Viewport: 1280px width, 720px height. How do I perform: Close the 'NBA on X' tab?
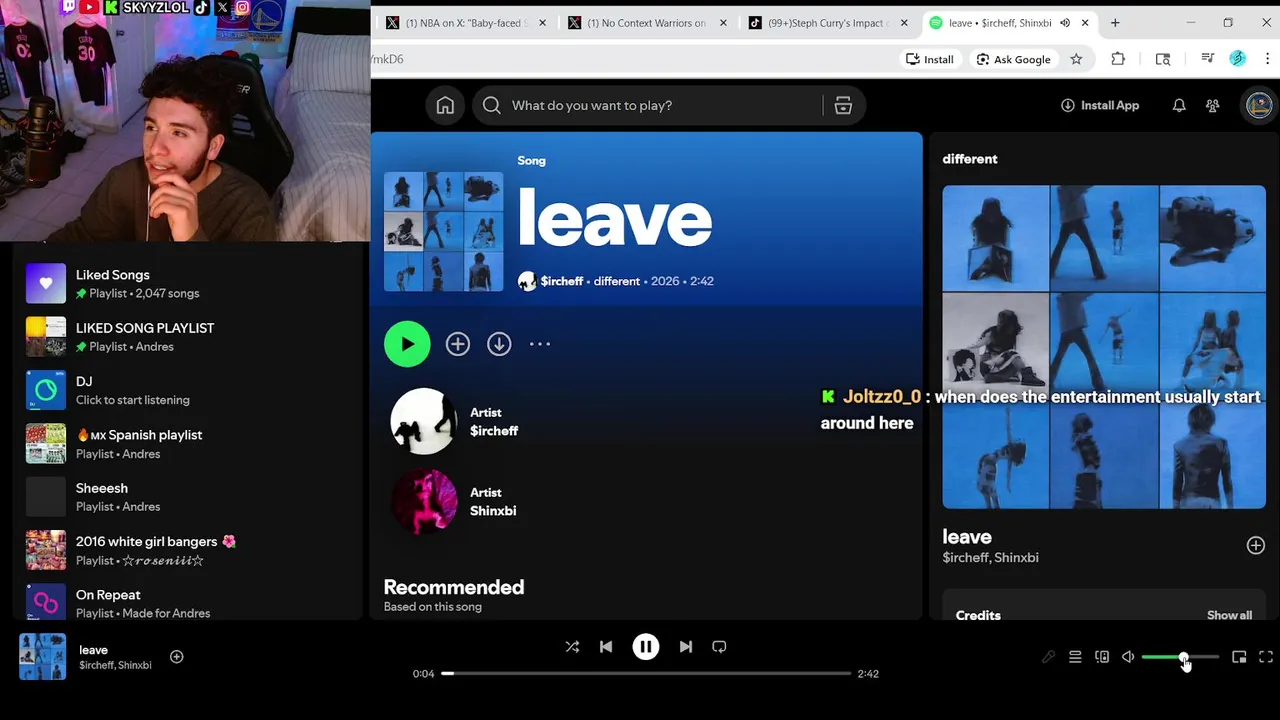543,23
